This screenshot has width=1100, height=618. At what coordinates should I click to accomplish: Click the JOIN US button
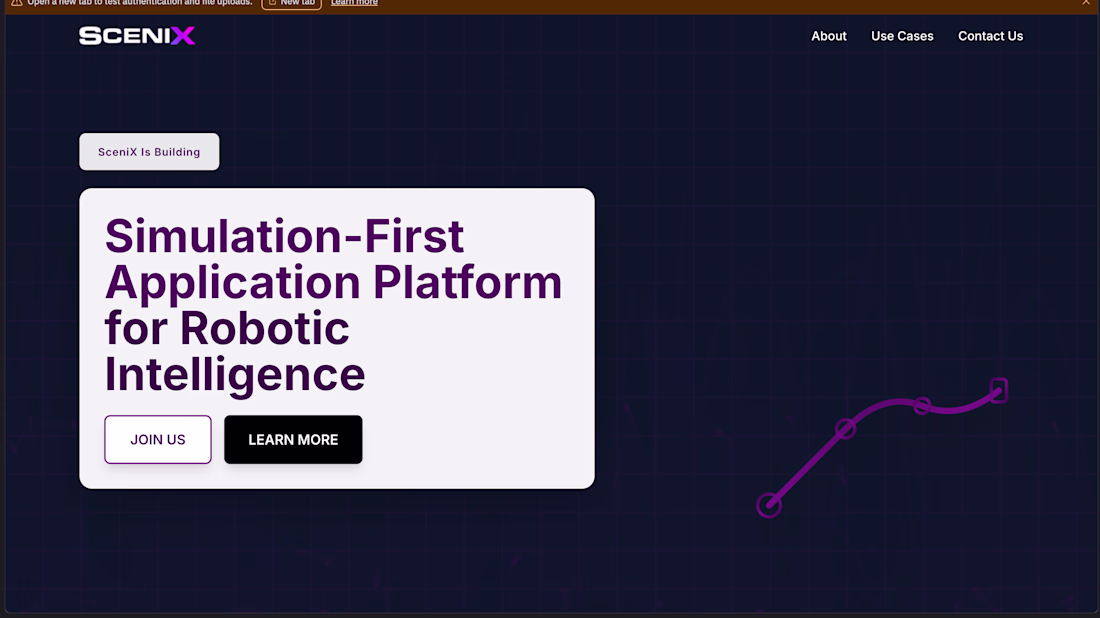click(x=158, y=439)
